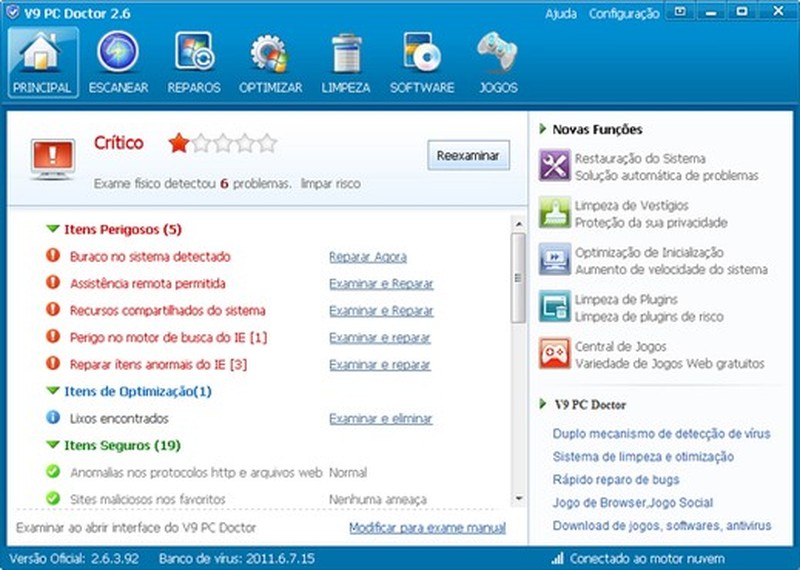Click blue info icon beside Lixos encontrados
Image resolution: width=800 pixels, height=570 pixels.
53,417
